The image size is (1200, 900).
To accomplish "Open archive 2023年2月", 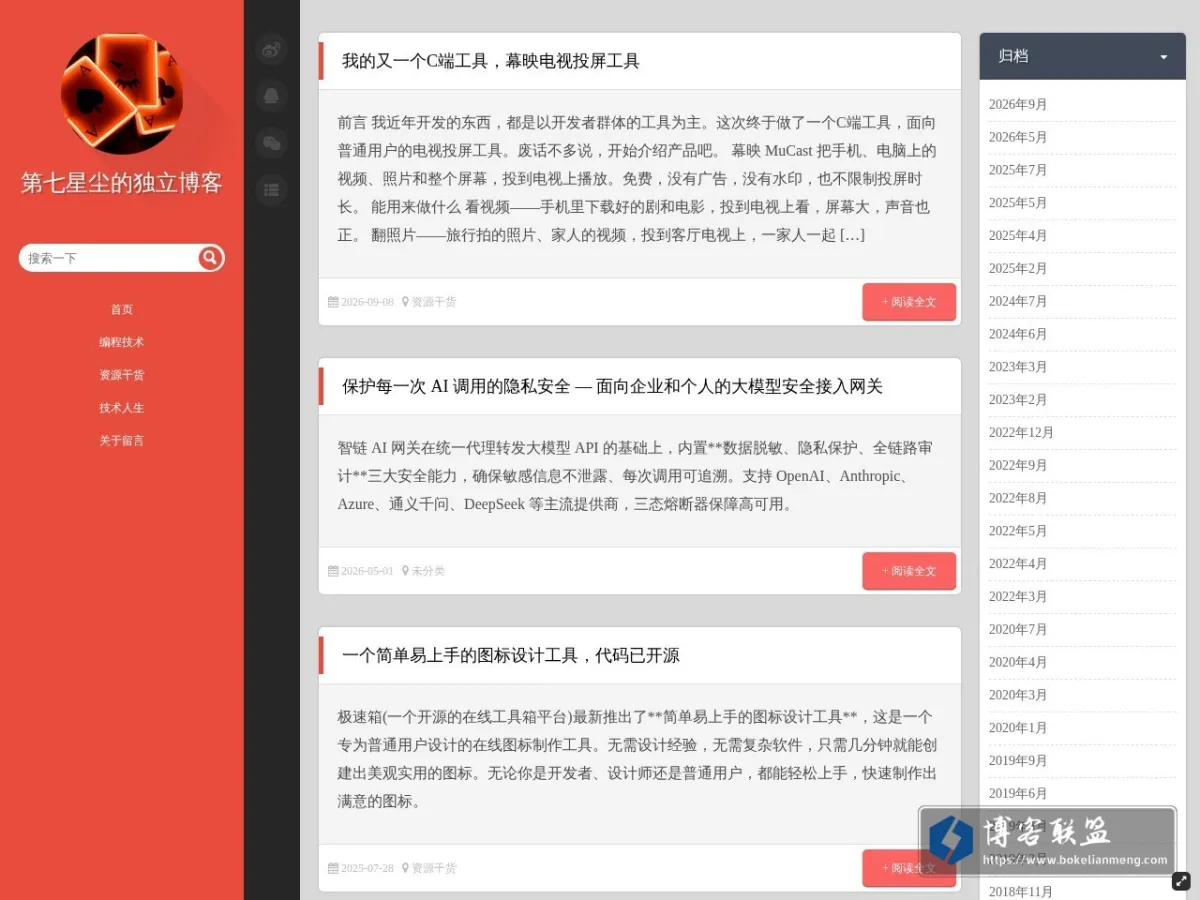I will tap(1018, 400).
